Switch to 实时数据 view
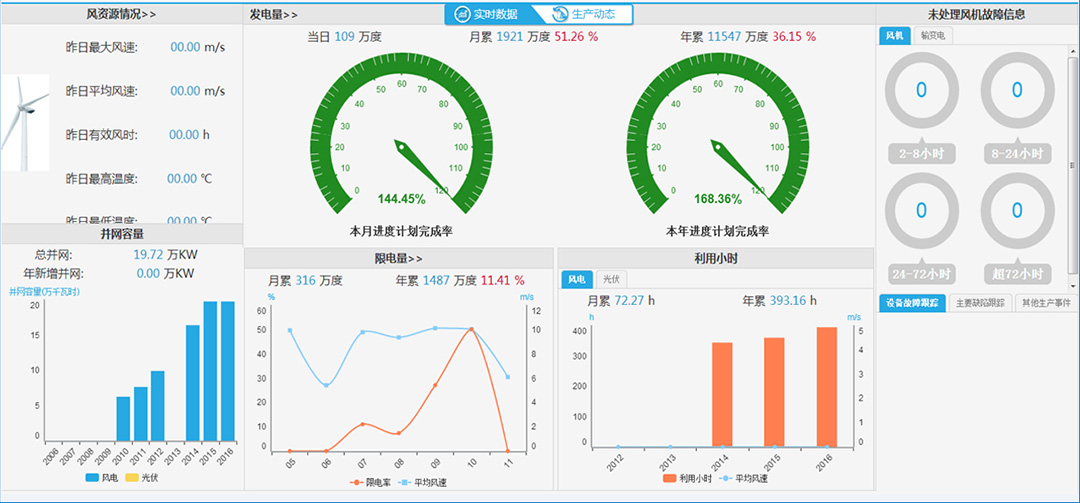Image resolution: width=1080 pixels, height=503 pixels. tap(487, 14)
